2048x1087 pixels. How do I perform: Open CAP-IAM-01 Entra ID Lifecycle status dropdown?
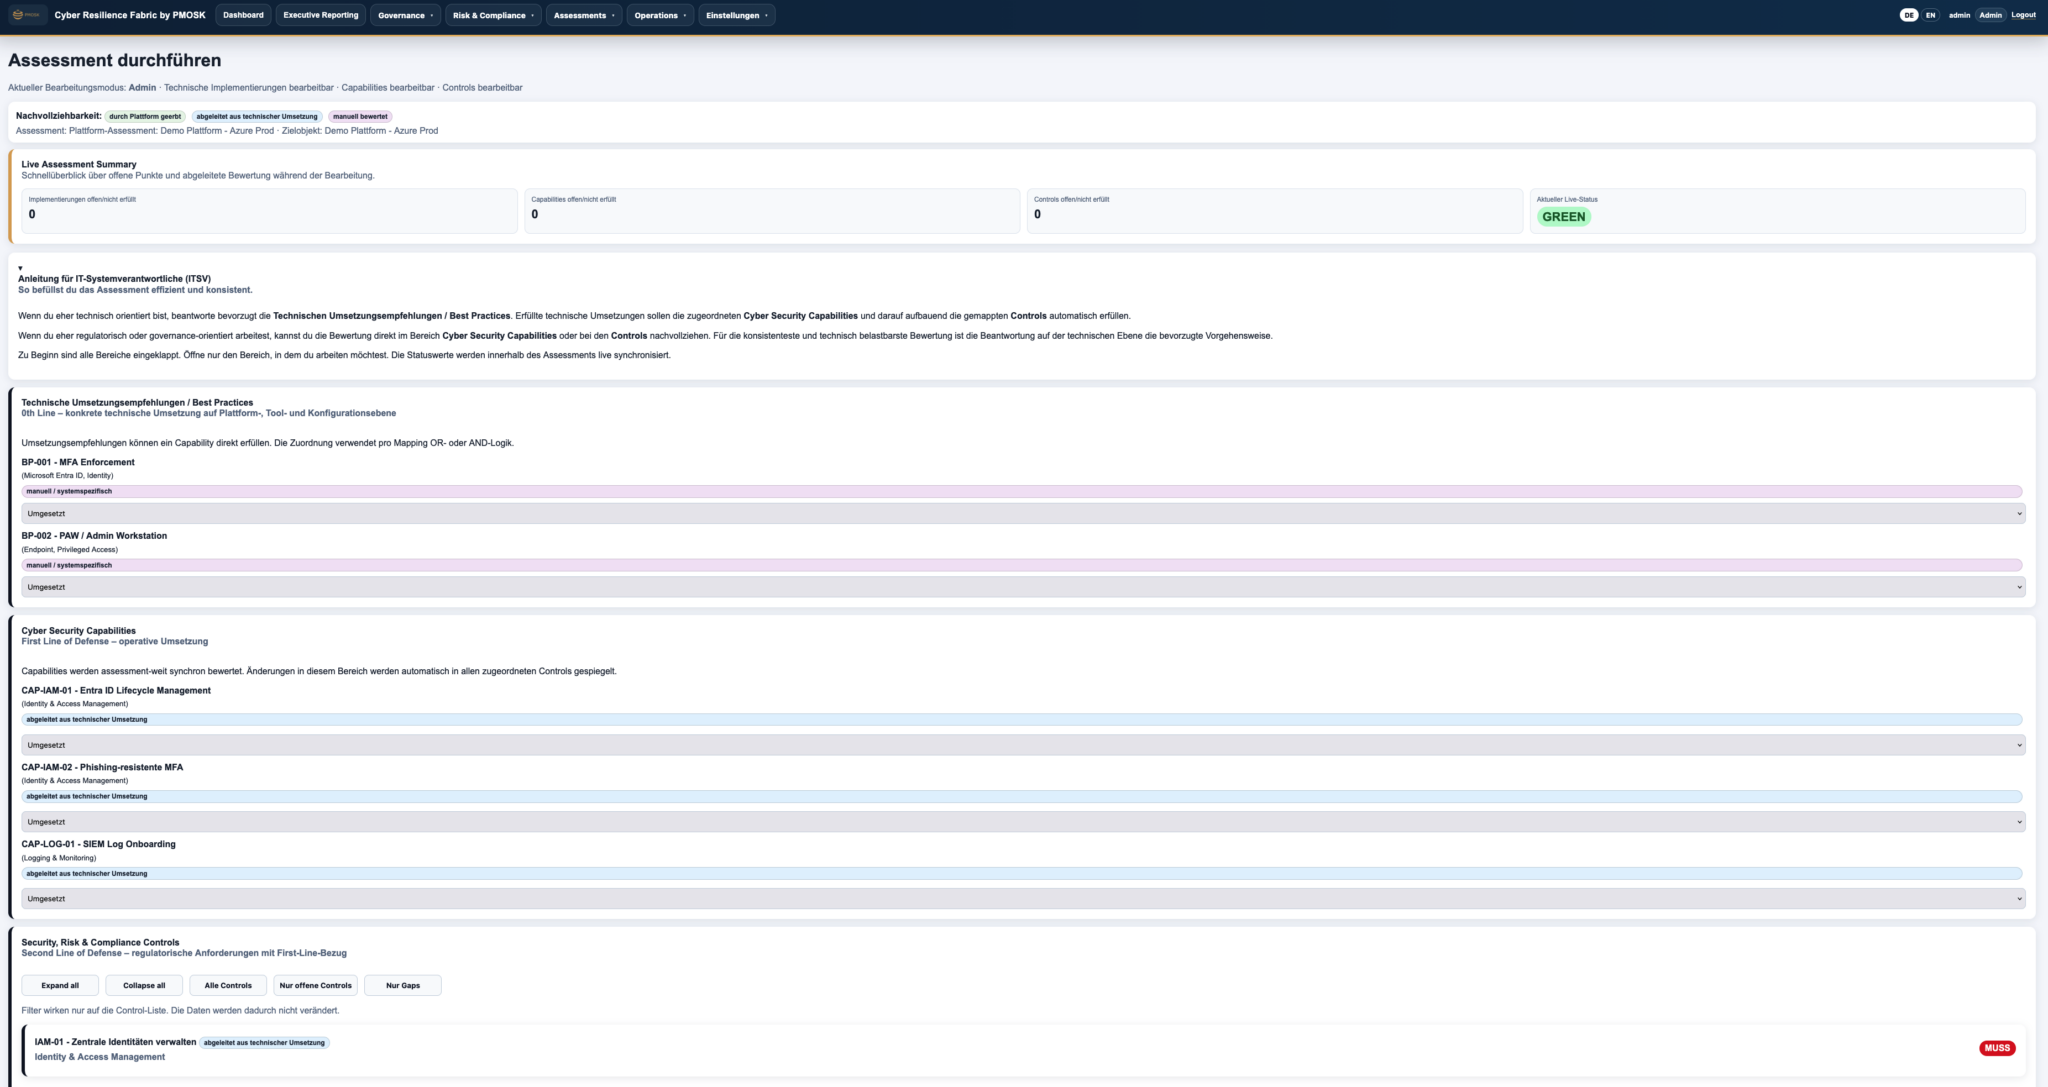pos(1023,745)
